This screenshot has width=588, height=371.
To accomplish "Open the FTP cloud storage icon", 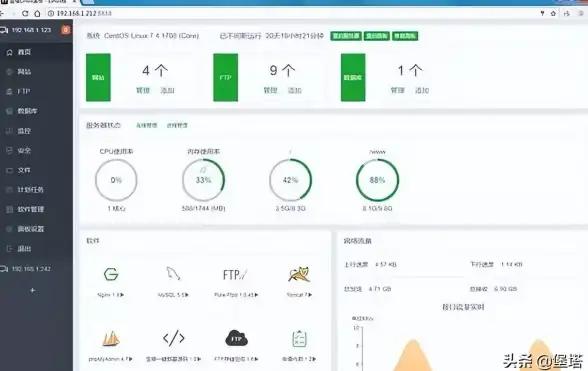I will (x=236, y=338).
